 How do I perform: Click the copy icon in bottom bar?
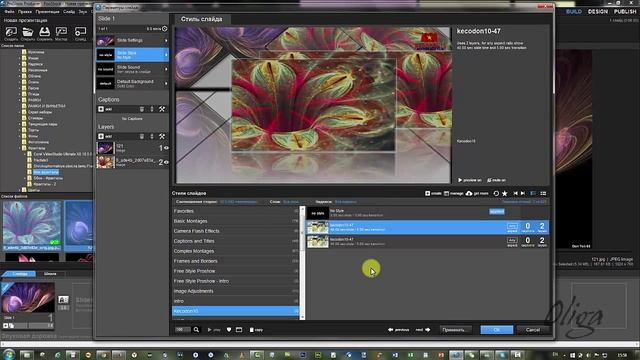click(x=251, y=329)
